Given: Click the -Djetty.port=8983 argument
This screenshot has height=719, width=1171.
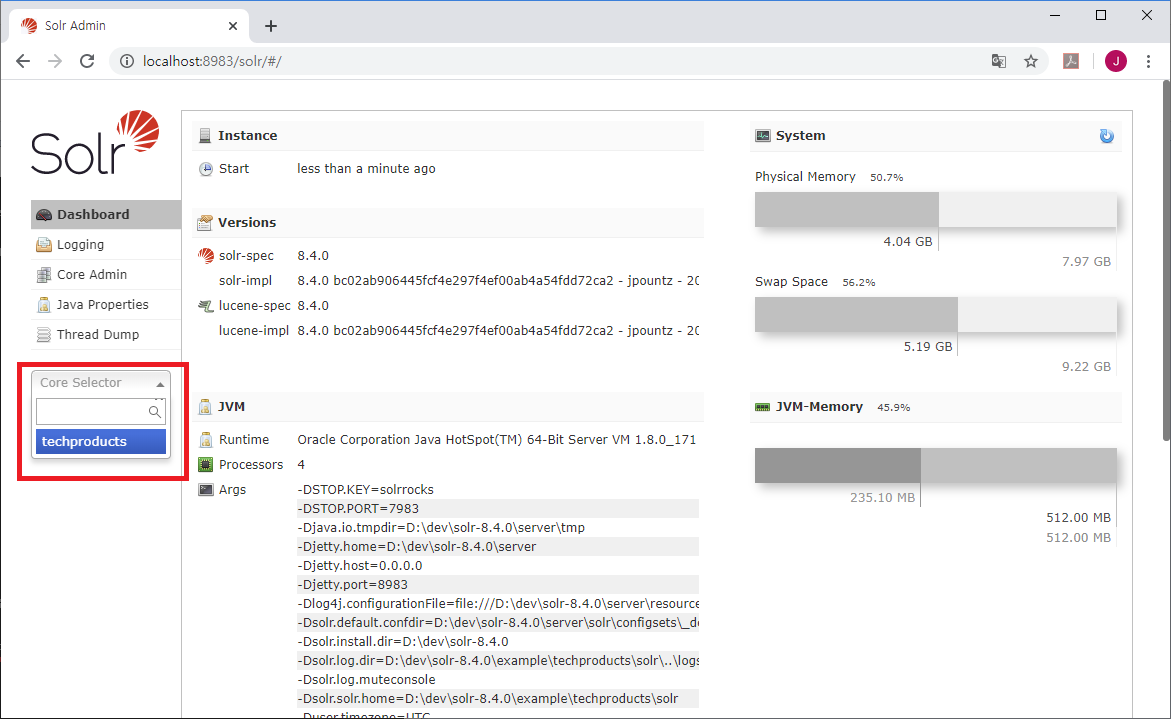Looking at the screenshot, I should (x=352, y=585).
